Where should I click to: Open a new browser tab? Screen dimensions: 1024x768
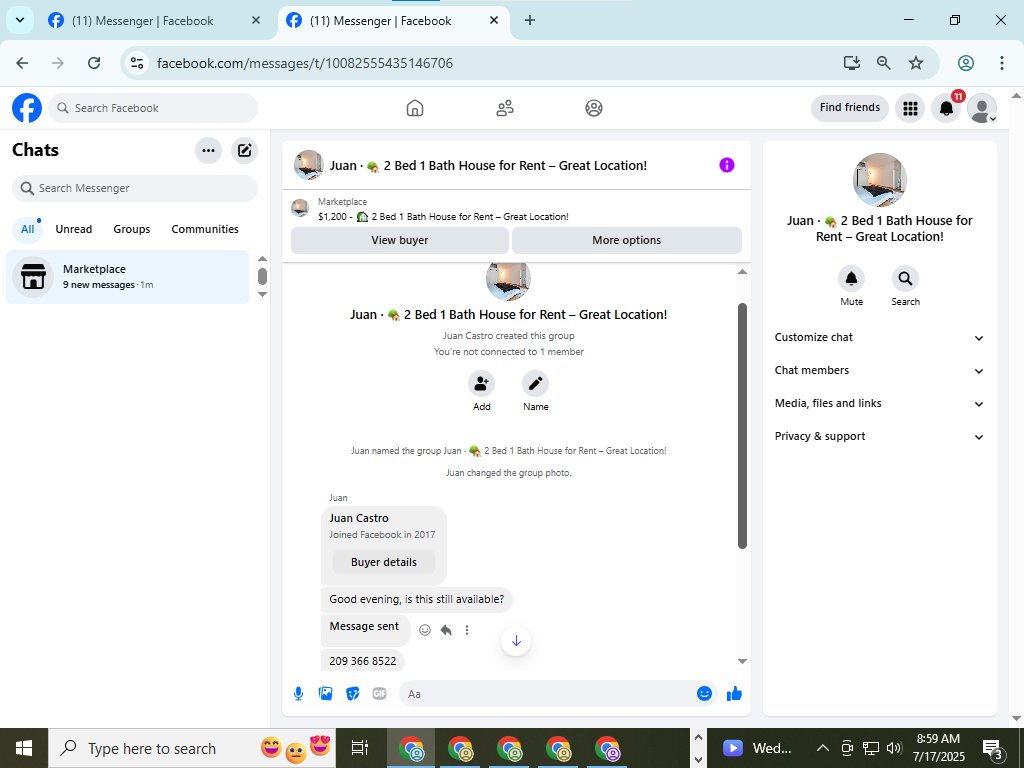pos(530,20)
